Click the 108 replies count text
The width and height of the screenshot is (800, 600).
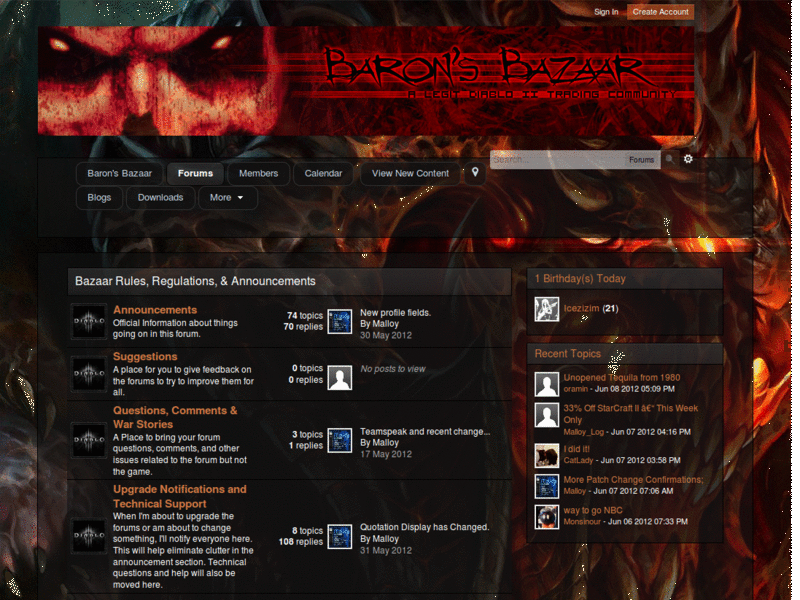pos(301,542)
